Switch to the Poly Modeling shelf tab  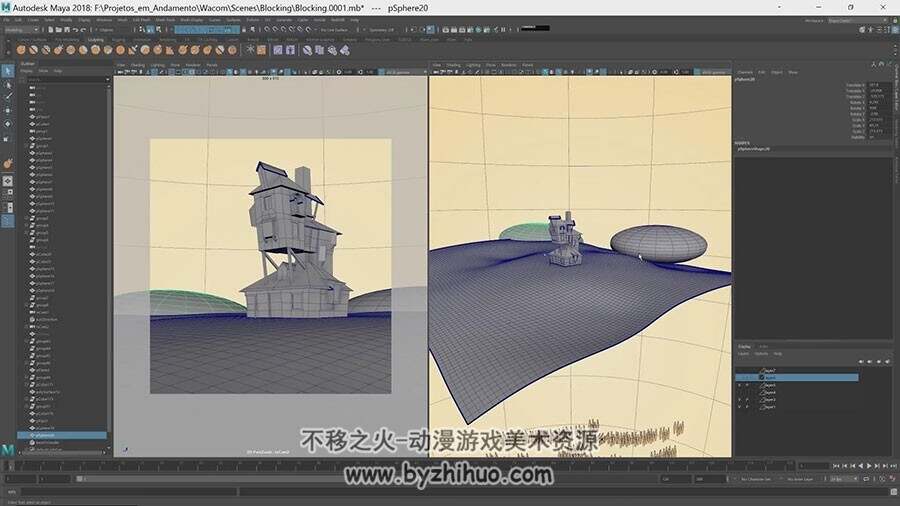click(x=67, y=40)
